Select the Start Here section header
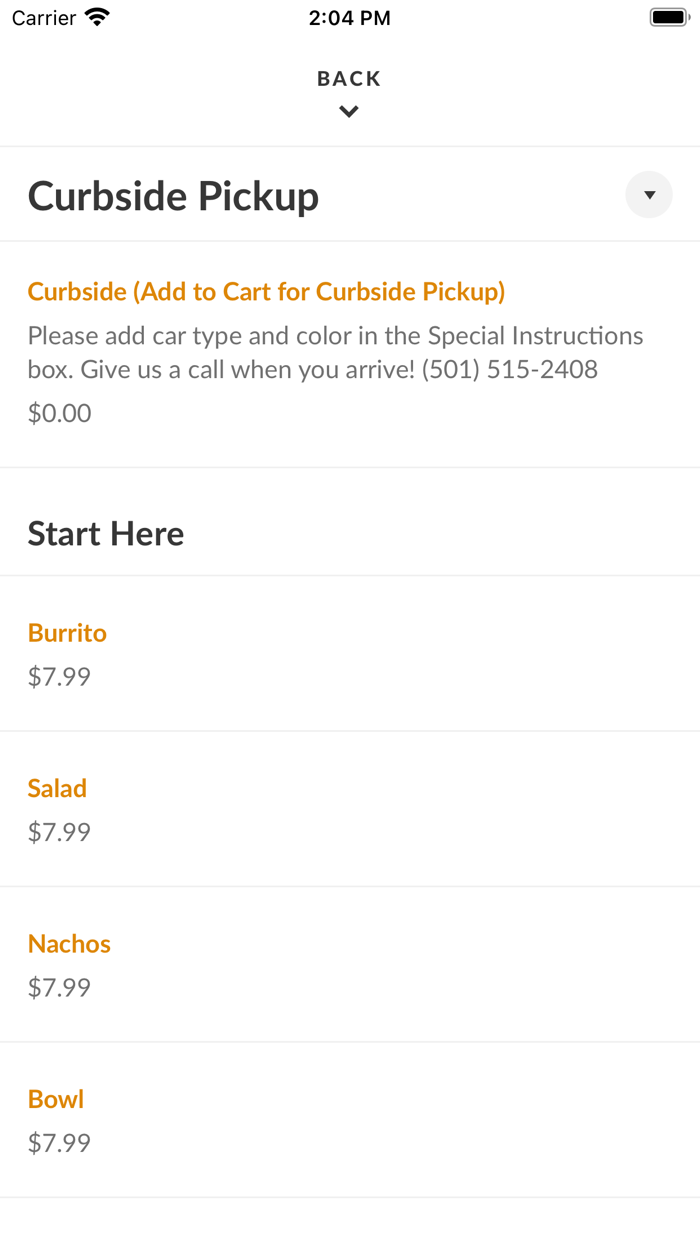 (x=106, y=534)
